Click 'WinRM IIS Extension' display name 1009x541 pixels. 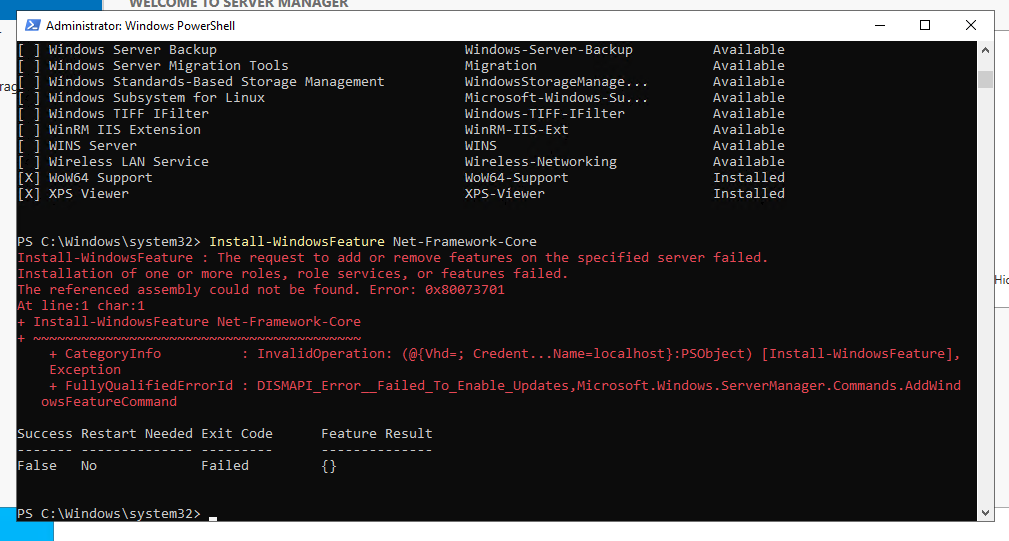(x=125, y=130)
